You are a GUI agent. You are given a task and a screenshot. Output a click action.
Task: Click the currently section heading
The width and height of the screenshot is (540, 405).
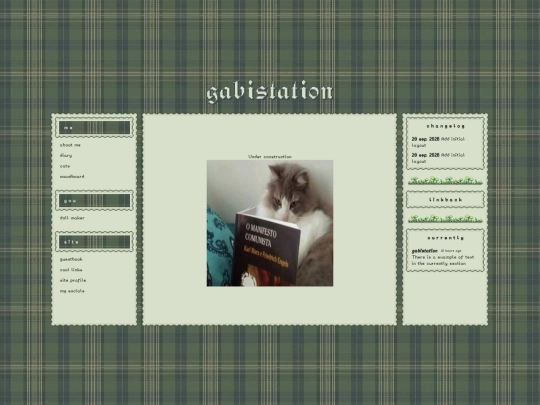click(x=446, y=238)
